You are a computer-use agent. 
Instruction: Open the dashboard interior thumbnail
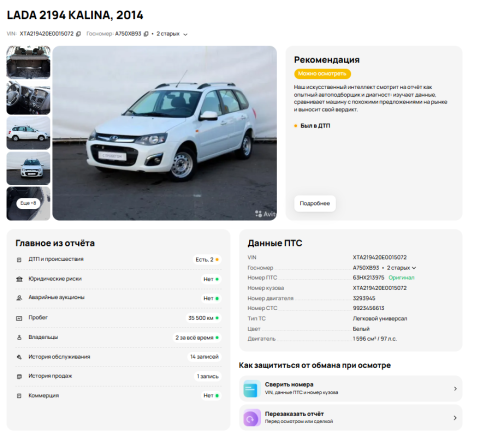click(28, 98)
